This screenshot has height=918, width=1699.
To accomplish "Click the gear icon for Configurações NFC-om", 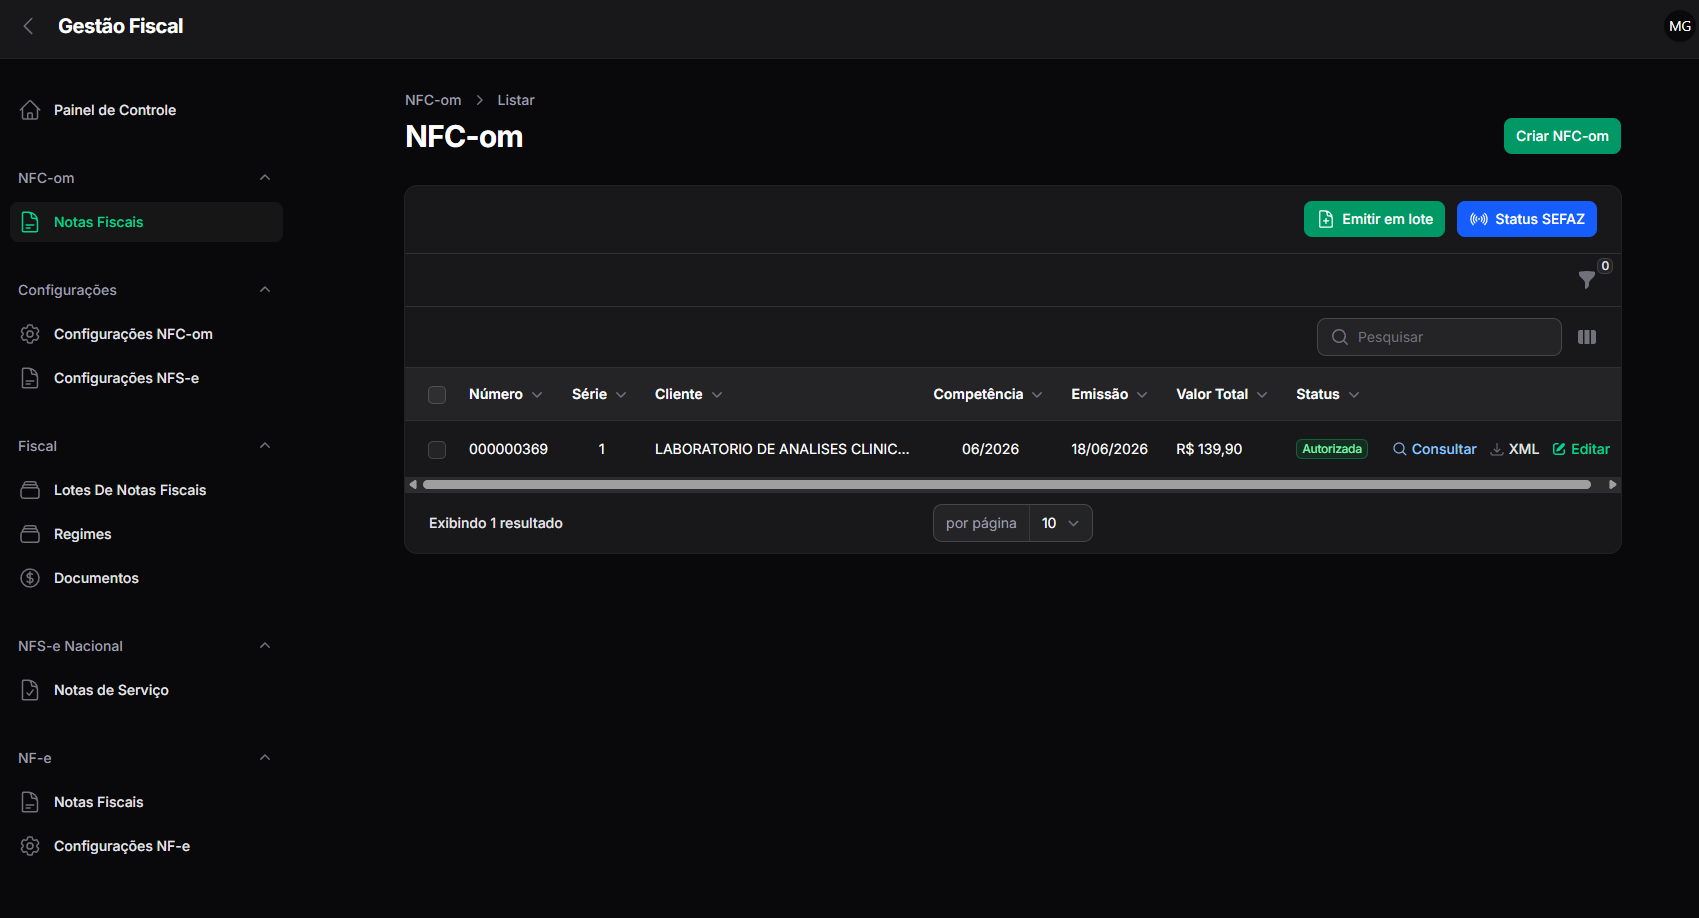I will [30, 334].
